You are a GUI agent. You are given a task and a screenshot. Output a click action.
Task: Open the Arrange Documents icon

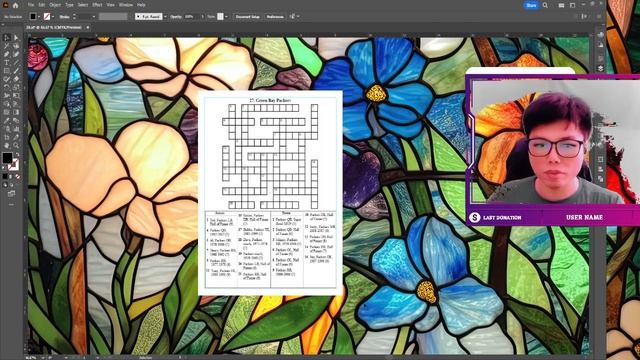tap(561, 5)
